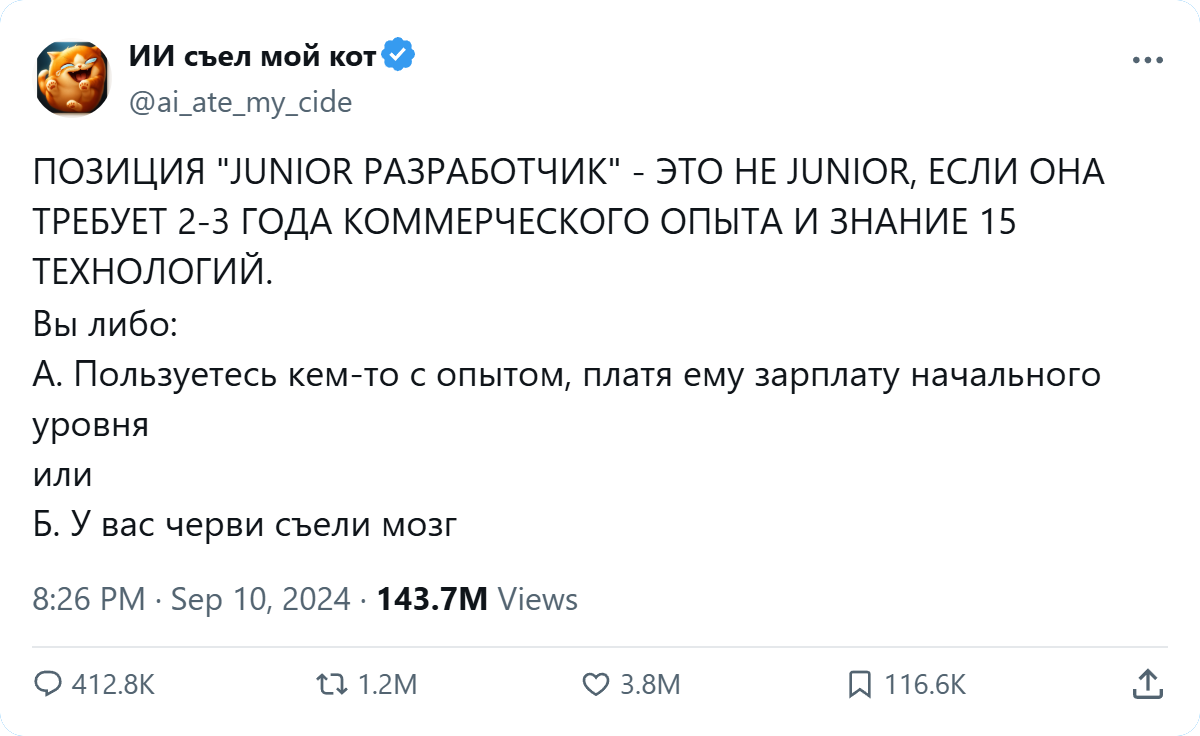The image size is (1200, 736).
Task: Click the 116.6K bookmarks count
Action: pyautogui.click(x=925, y=685)
